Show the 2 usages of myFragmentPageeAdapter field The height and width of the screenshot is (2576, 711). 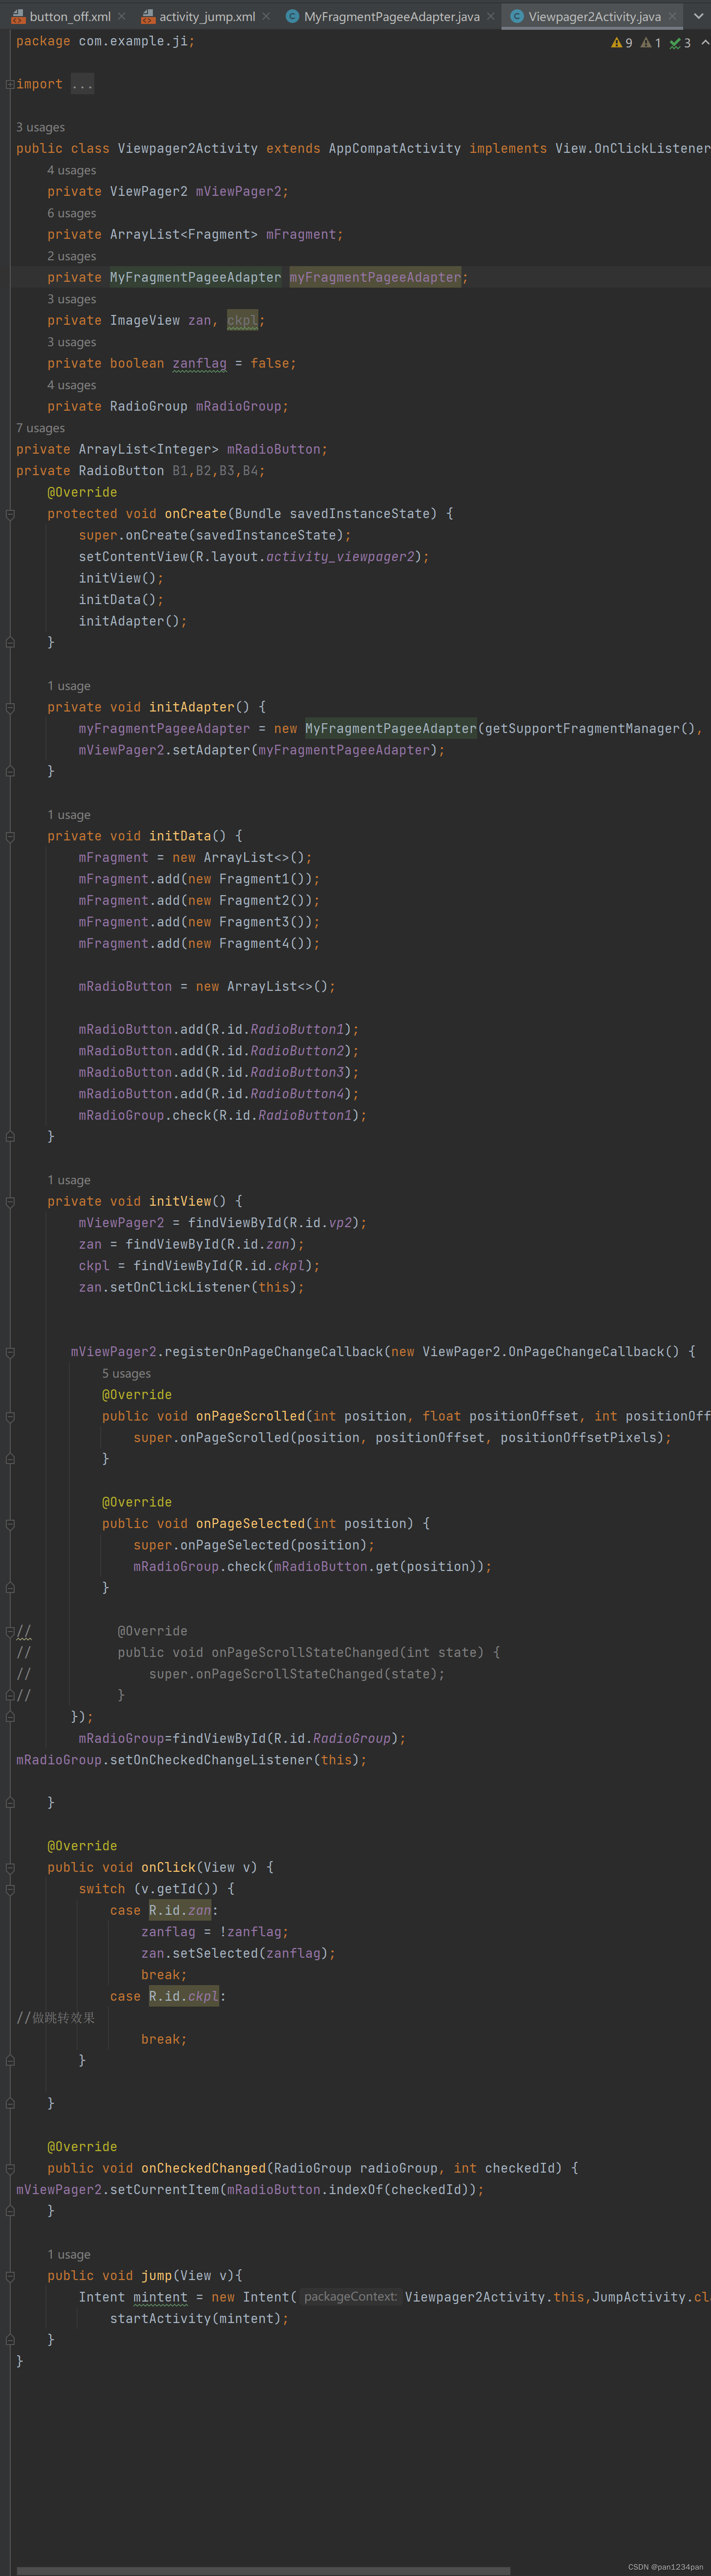[71, 256]
